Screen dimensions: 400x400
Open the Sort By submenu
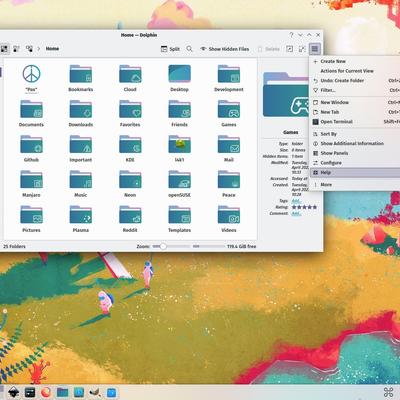(355, 134)
